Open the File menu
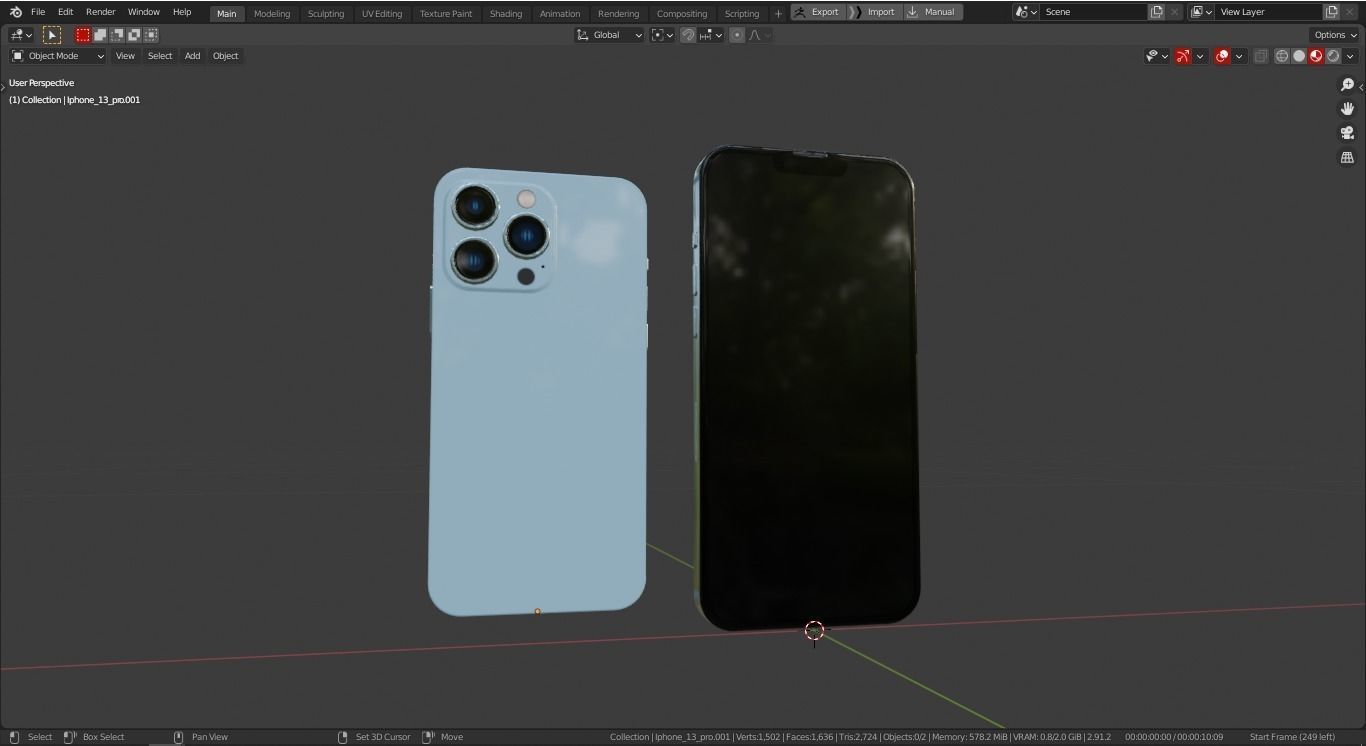Viewport: 1366px width, 746px height. [x=38, y=12]
